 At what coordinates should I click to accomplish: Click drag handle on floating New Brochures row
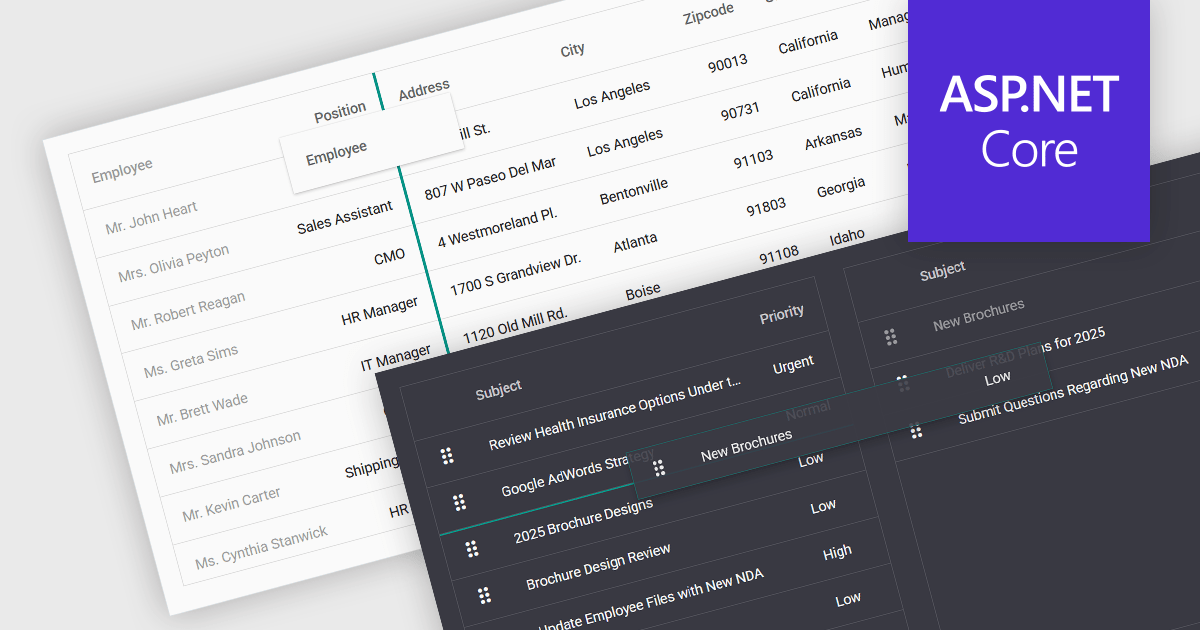point(659,467)
